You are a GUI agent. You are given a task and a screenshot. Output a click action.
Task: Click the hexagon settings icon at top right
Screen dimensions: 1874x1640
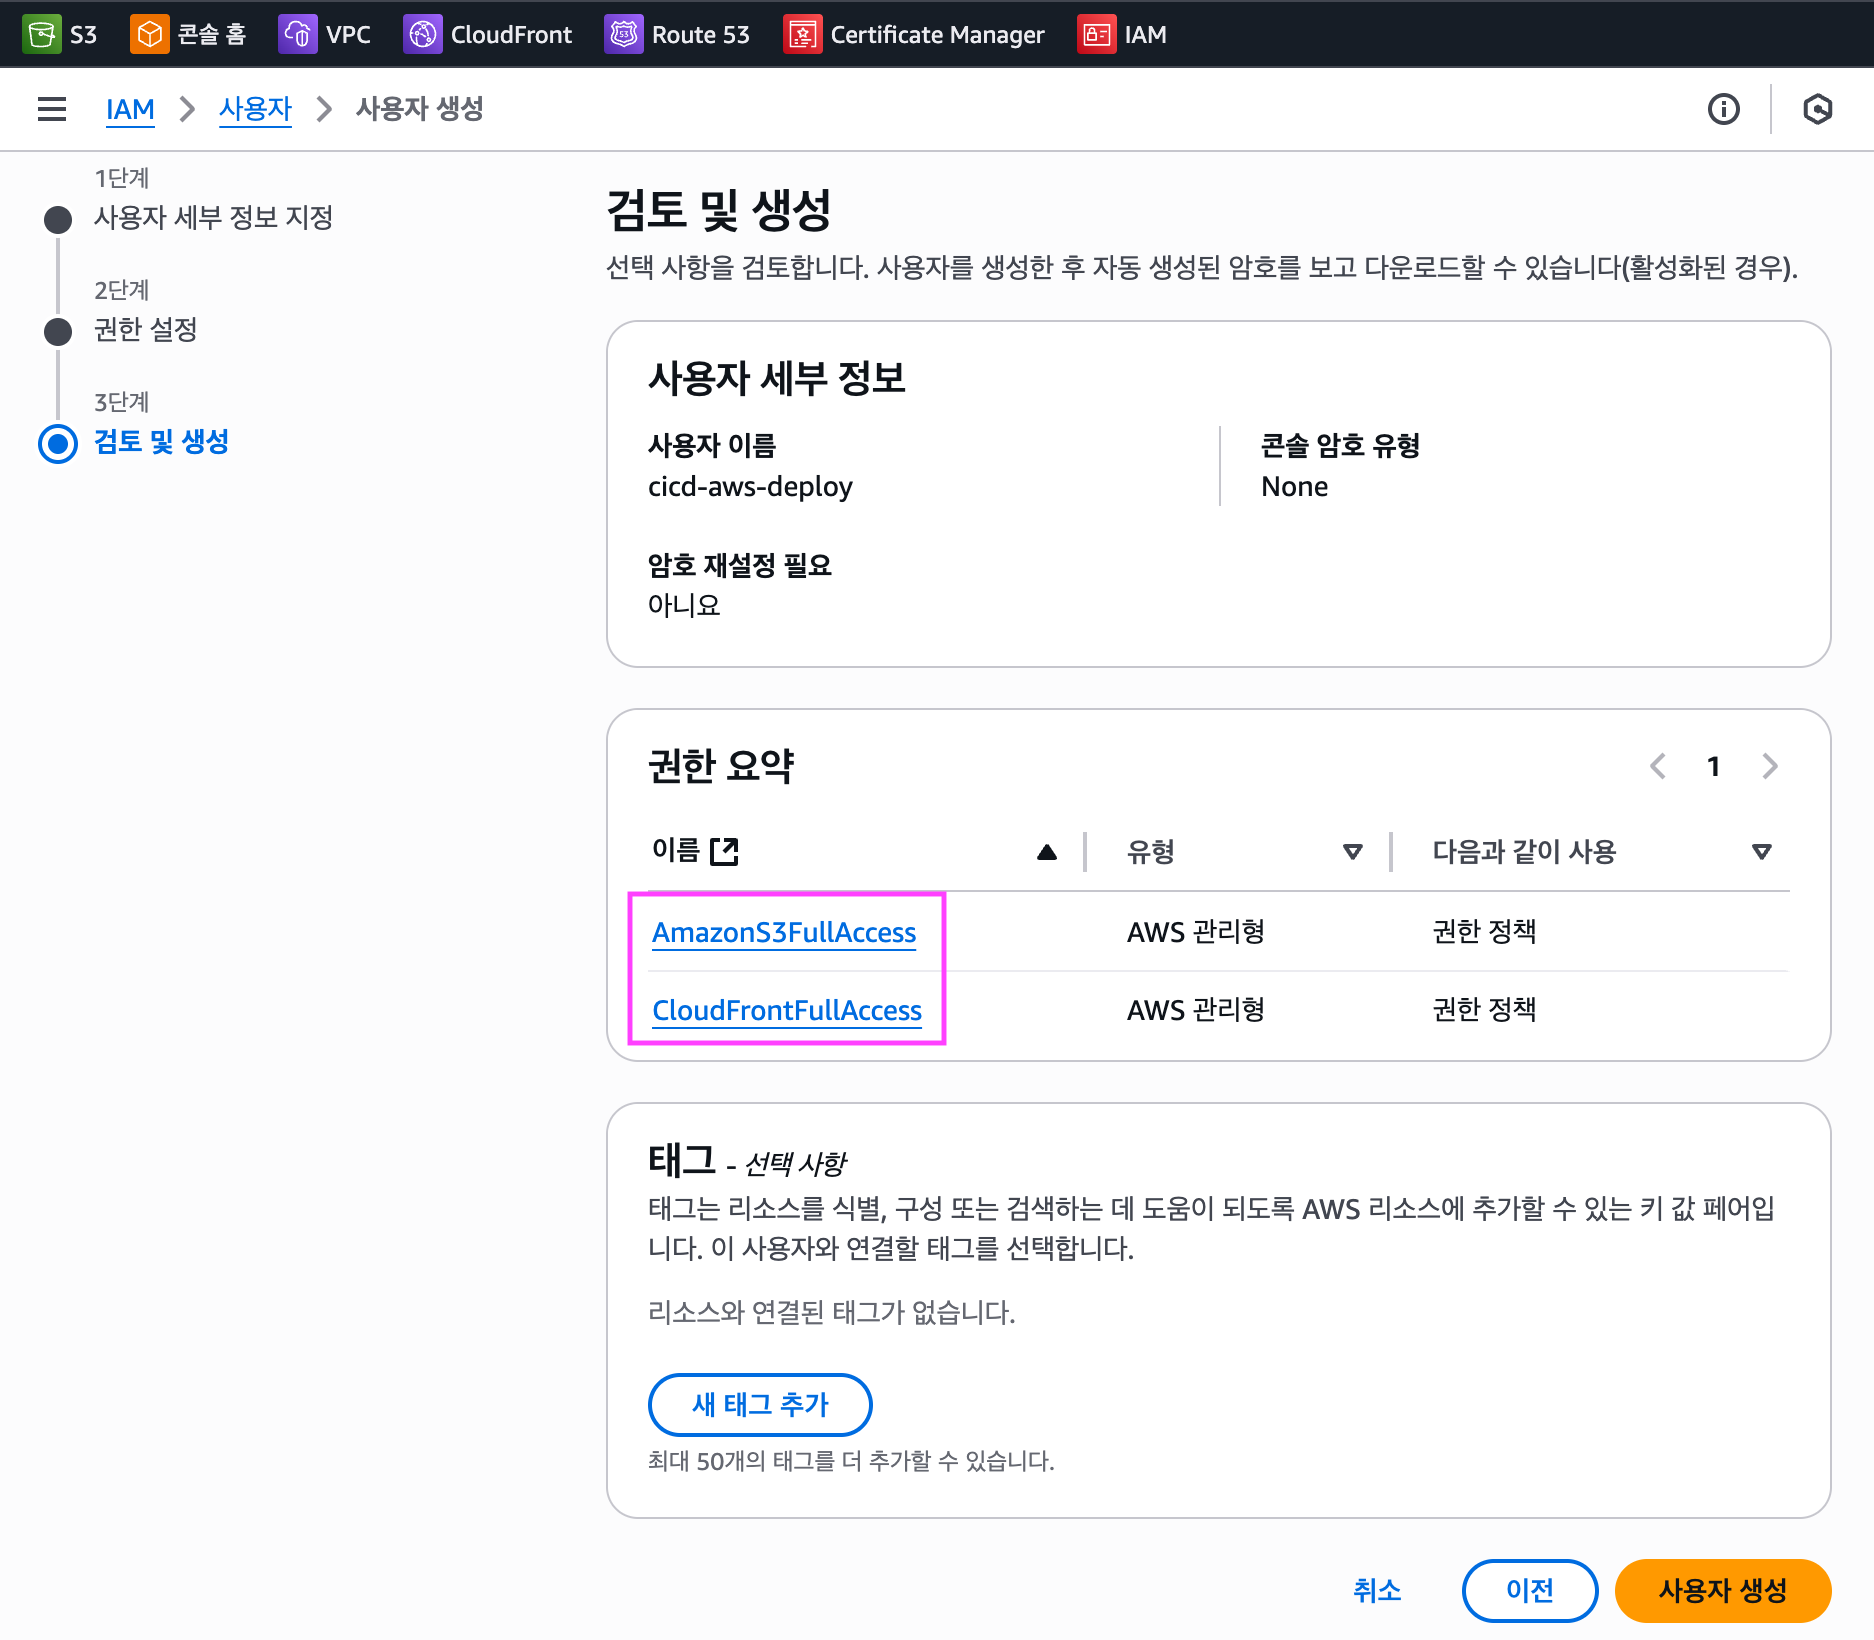click(x=1817, y=109)
